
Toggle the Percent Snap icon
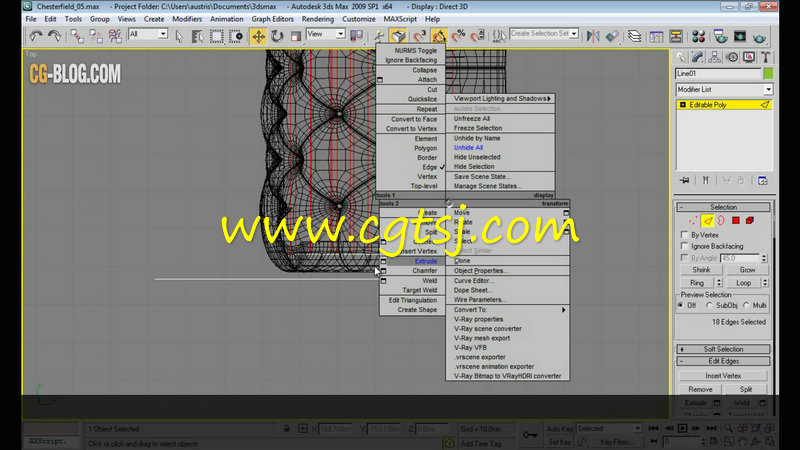pyautogui.click(x=458, y=36)
